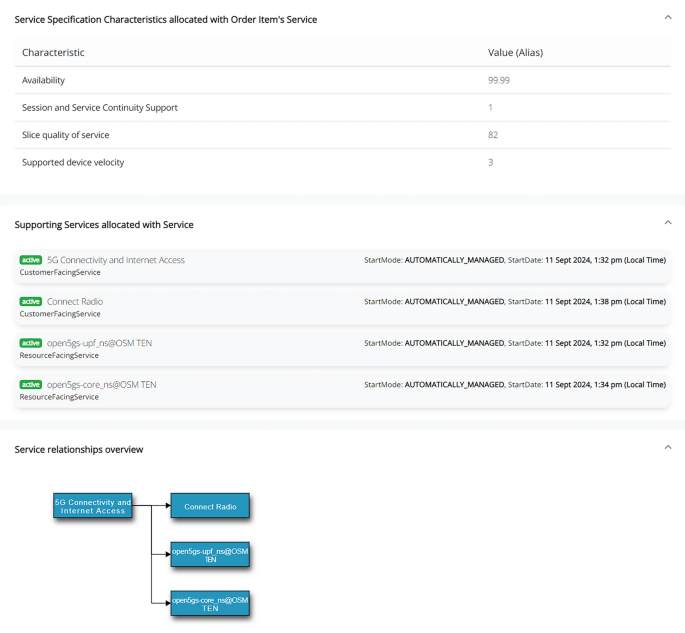Image resolution: width=685 pixels, height=633 pixels.
Task: Click the Availability value 99.99
Action: [x=497, y=80]
